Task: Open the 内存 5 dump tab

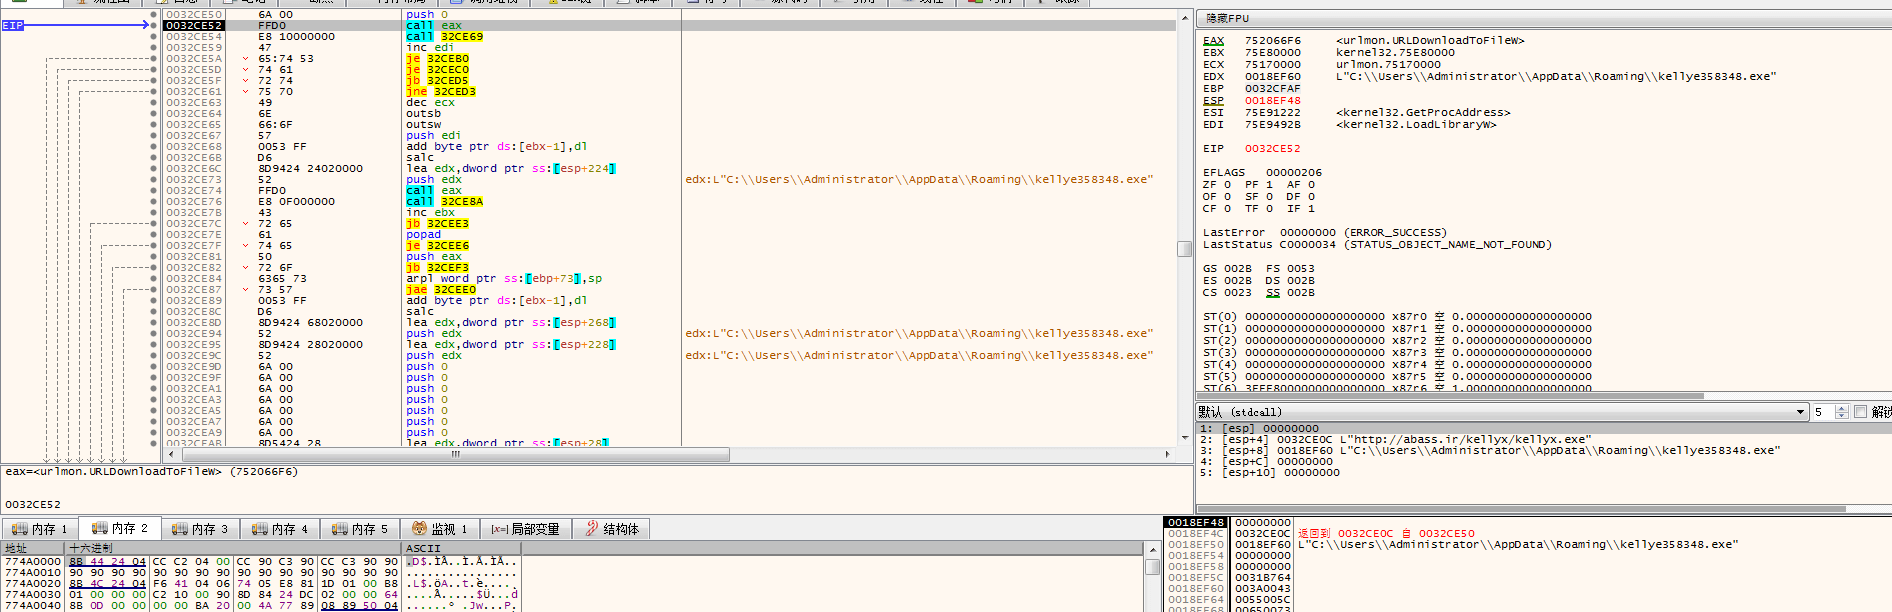Action: pyautogui.click(x=360, y=528)
